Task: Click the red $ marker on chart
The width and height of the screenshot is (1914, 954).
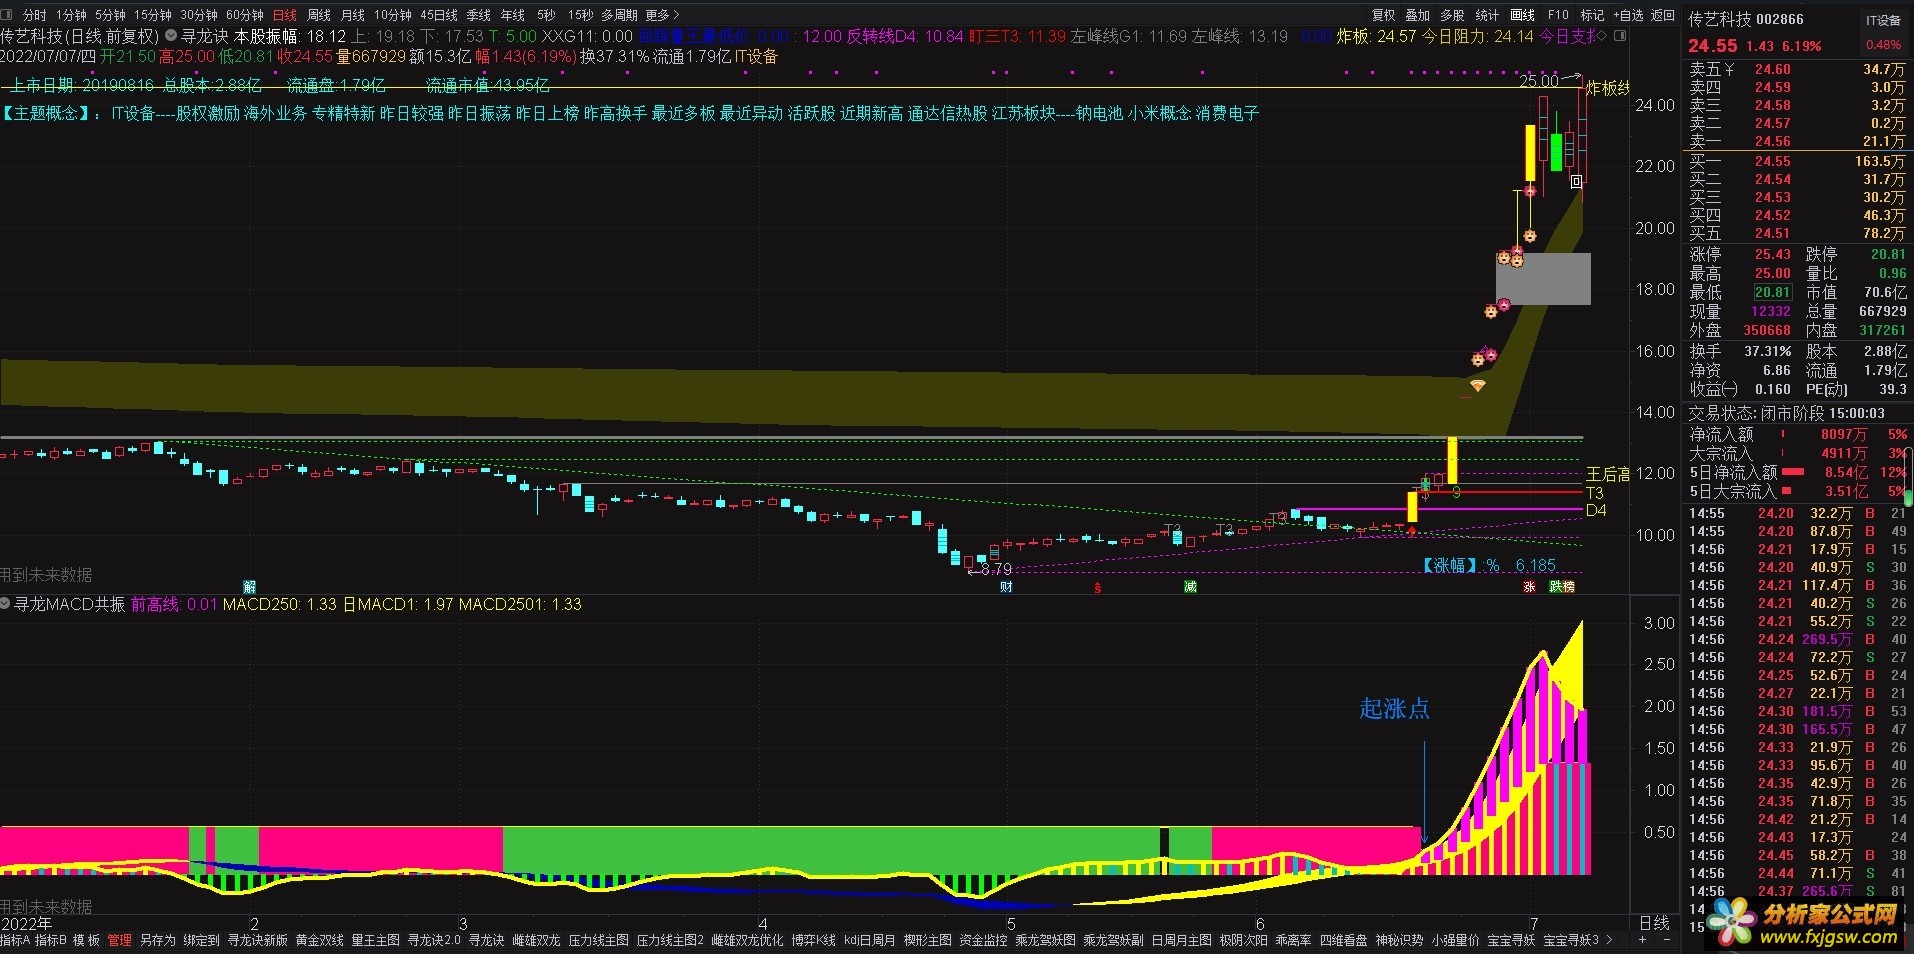Action: point(1098,588)
